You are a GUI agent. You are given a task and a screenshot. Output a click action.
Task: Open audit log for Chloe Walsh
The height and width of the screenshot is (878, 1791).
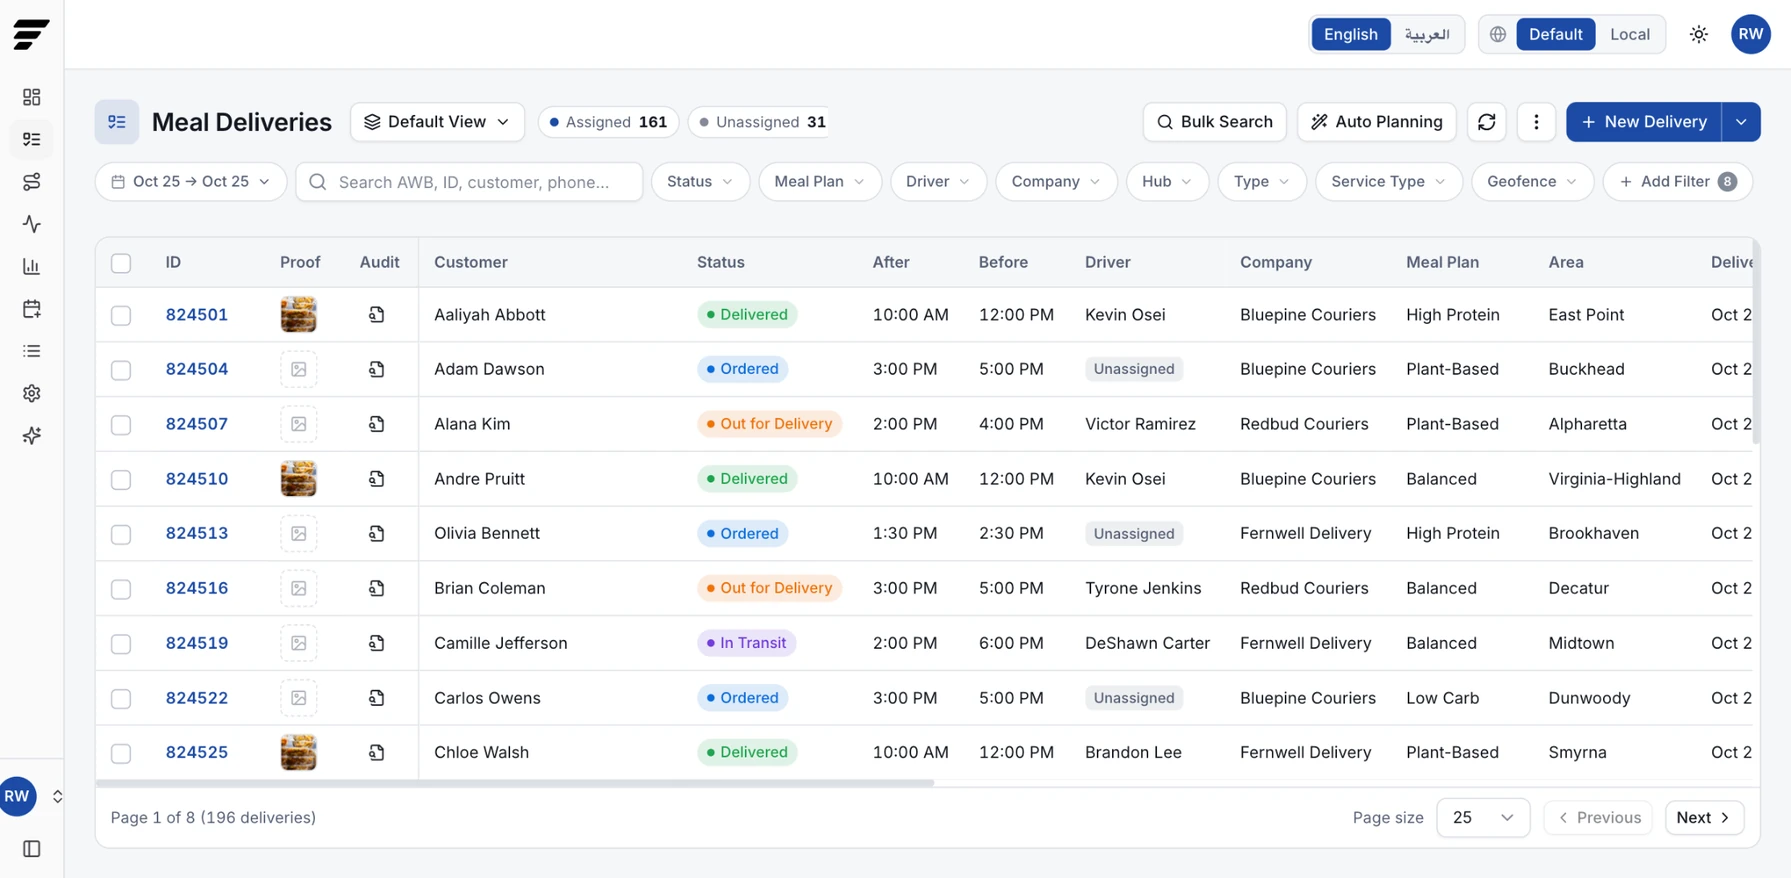377,752
